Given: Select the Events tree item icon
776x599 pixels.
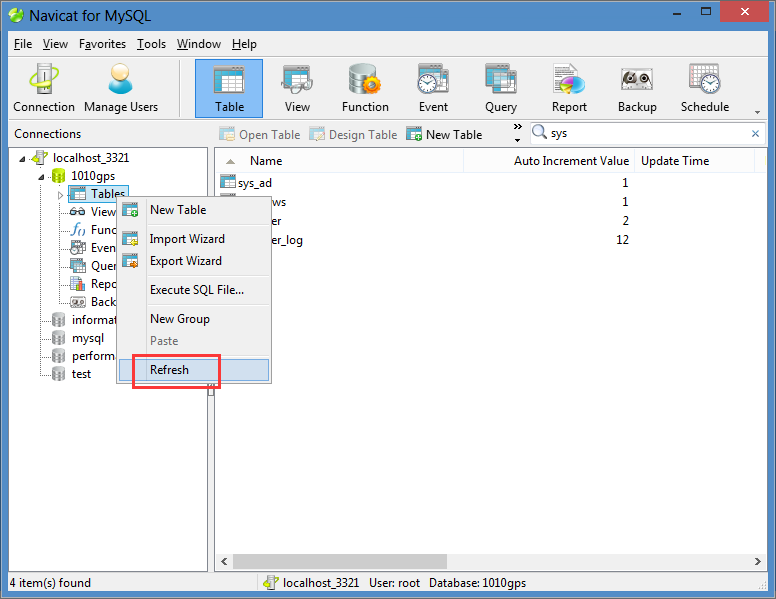Looking at the screenshot, I should pos(78,248).
